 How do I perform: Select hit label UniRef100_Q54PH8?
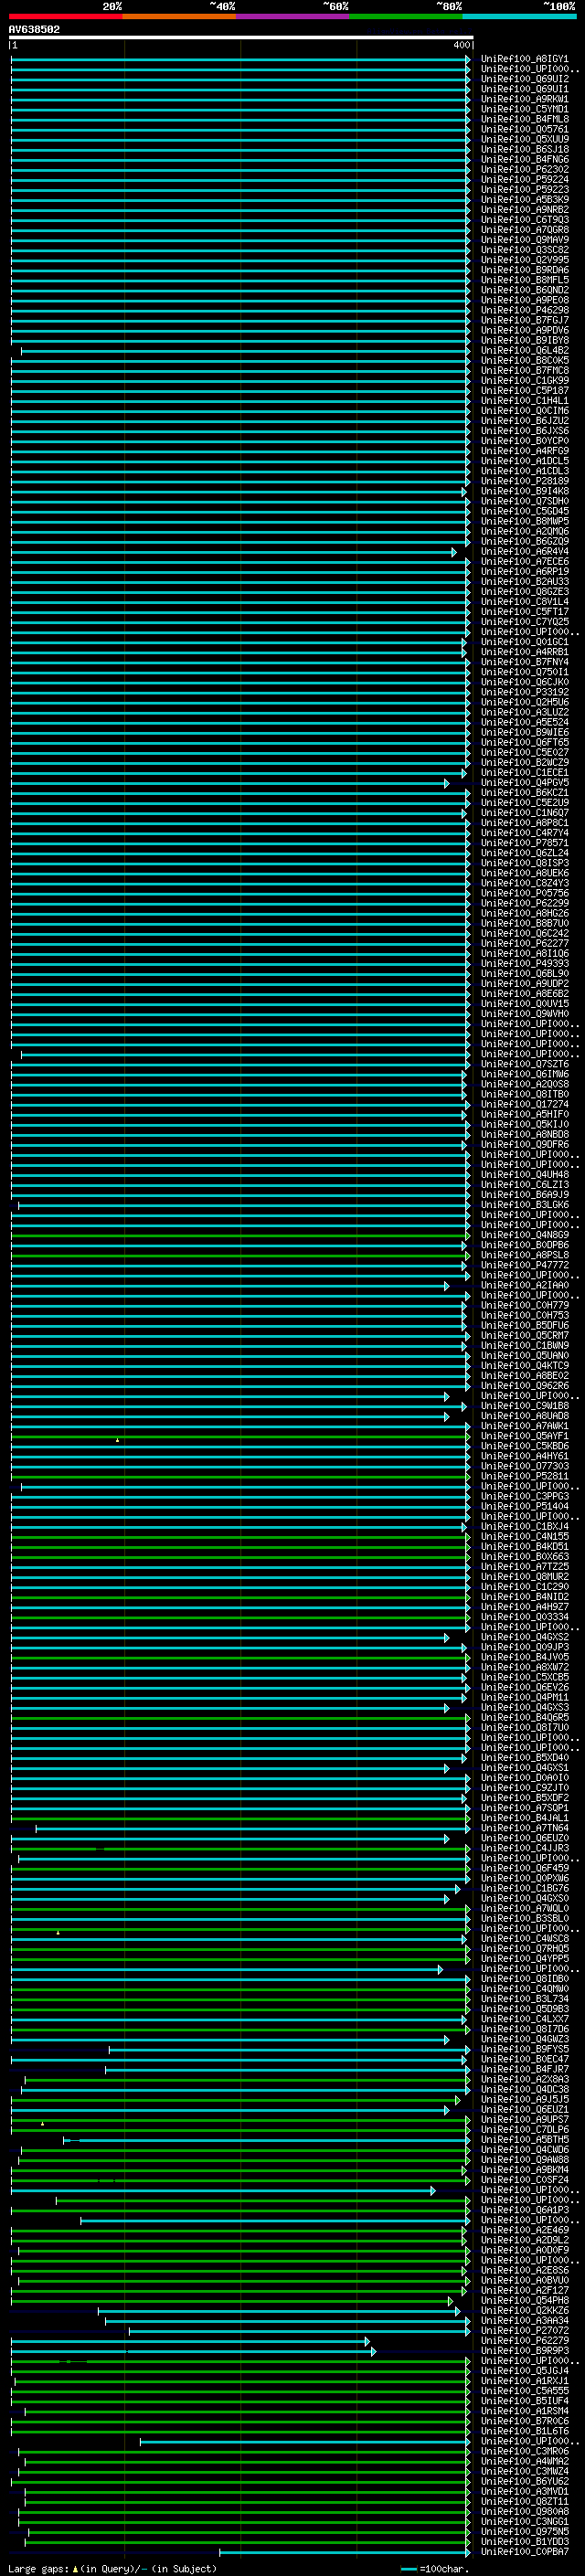point(524,2302)
